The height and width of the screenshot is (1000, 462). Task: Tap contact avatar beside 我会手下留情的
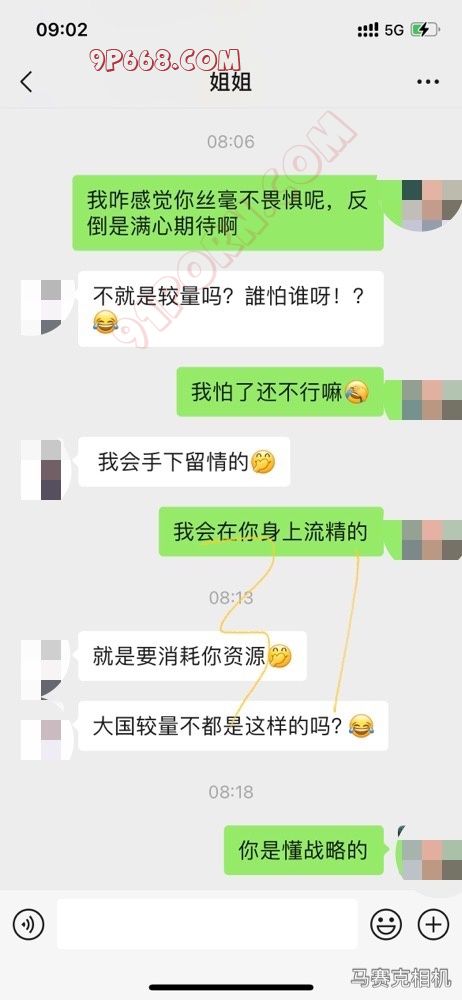pyautogui.click(x=41, y=469)
